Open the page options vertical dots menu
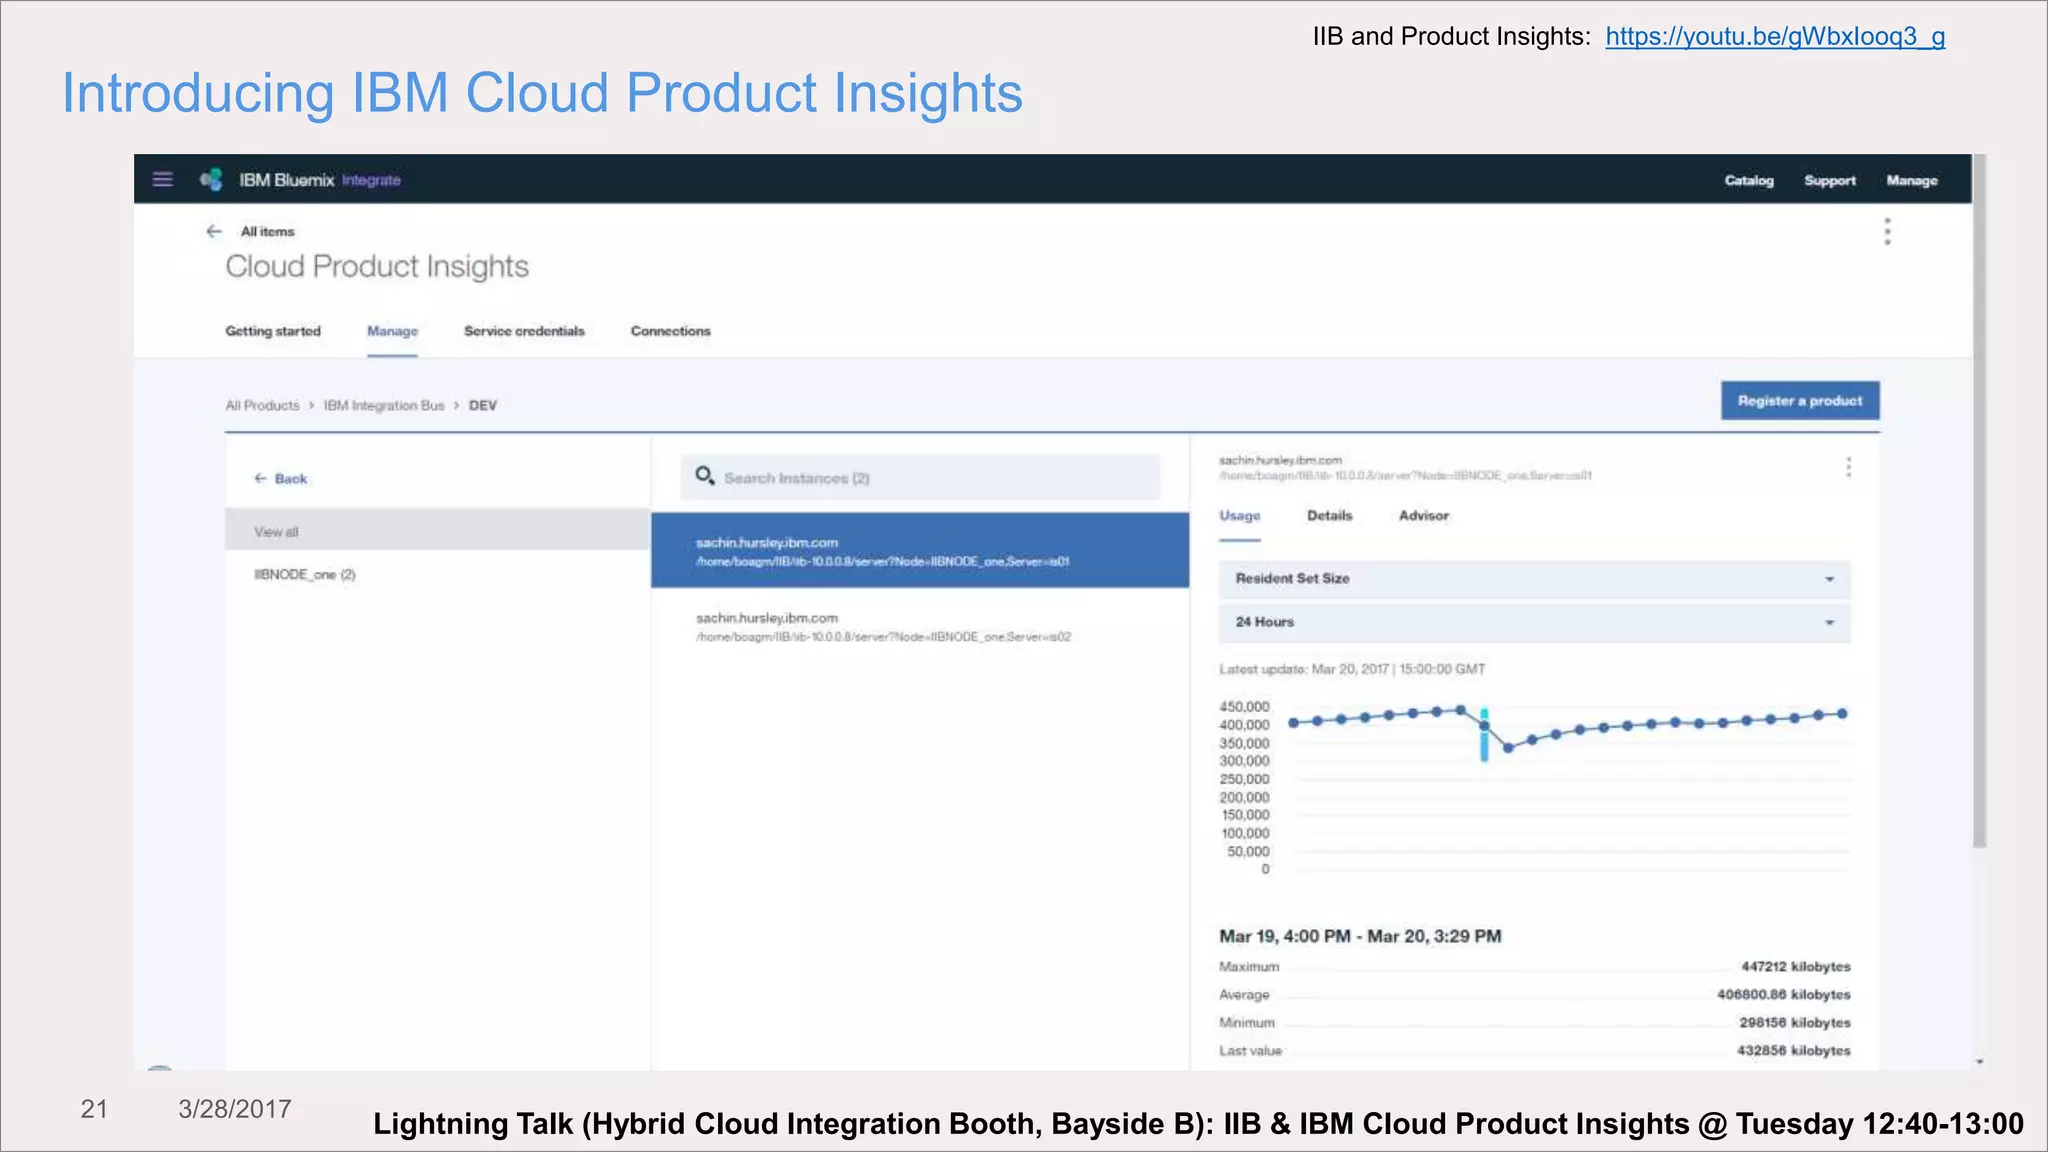Viewport: 2048px width, 1152px height. pos(1887,232)
